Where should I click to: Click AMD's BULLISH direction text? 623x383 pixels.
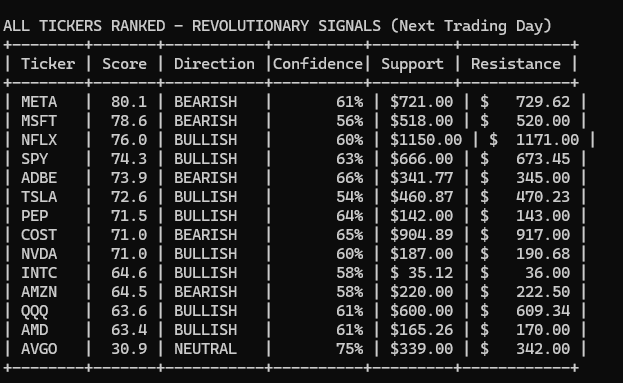[205, 330]
